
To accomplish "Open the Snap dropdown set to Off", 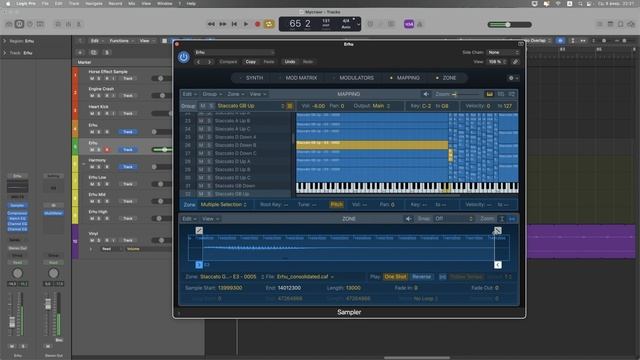I will coord(453,219).
